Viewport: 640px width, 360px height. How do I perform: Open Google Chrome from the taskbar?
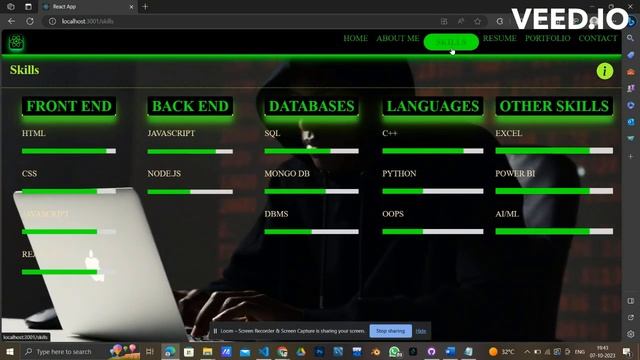point(282,351)
